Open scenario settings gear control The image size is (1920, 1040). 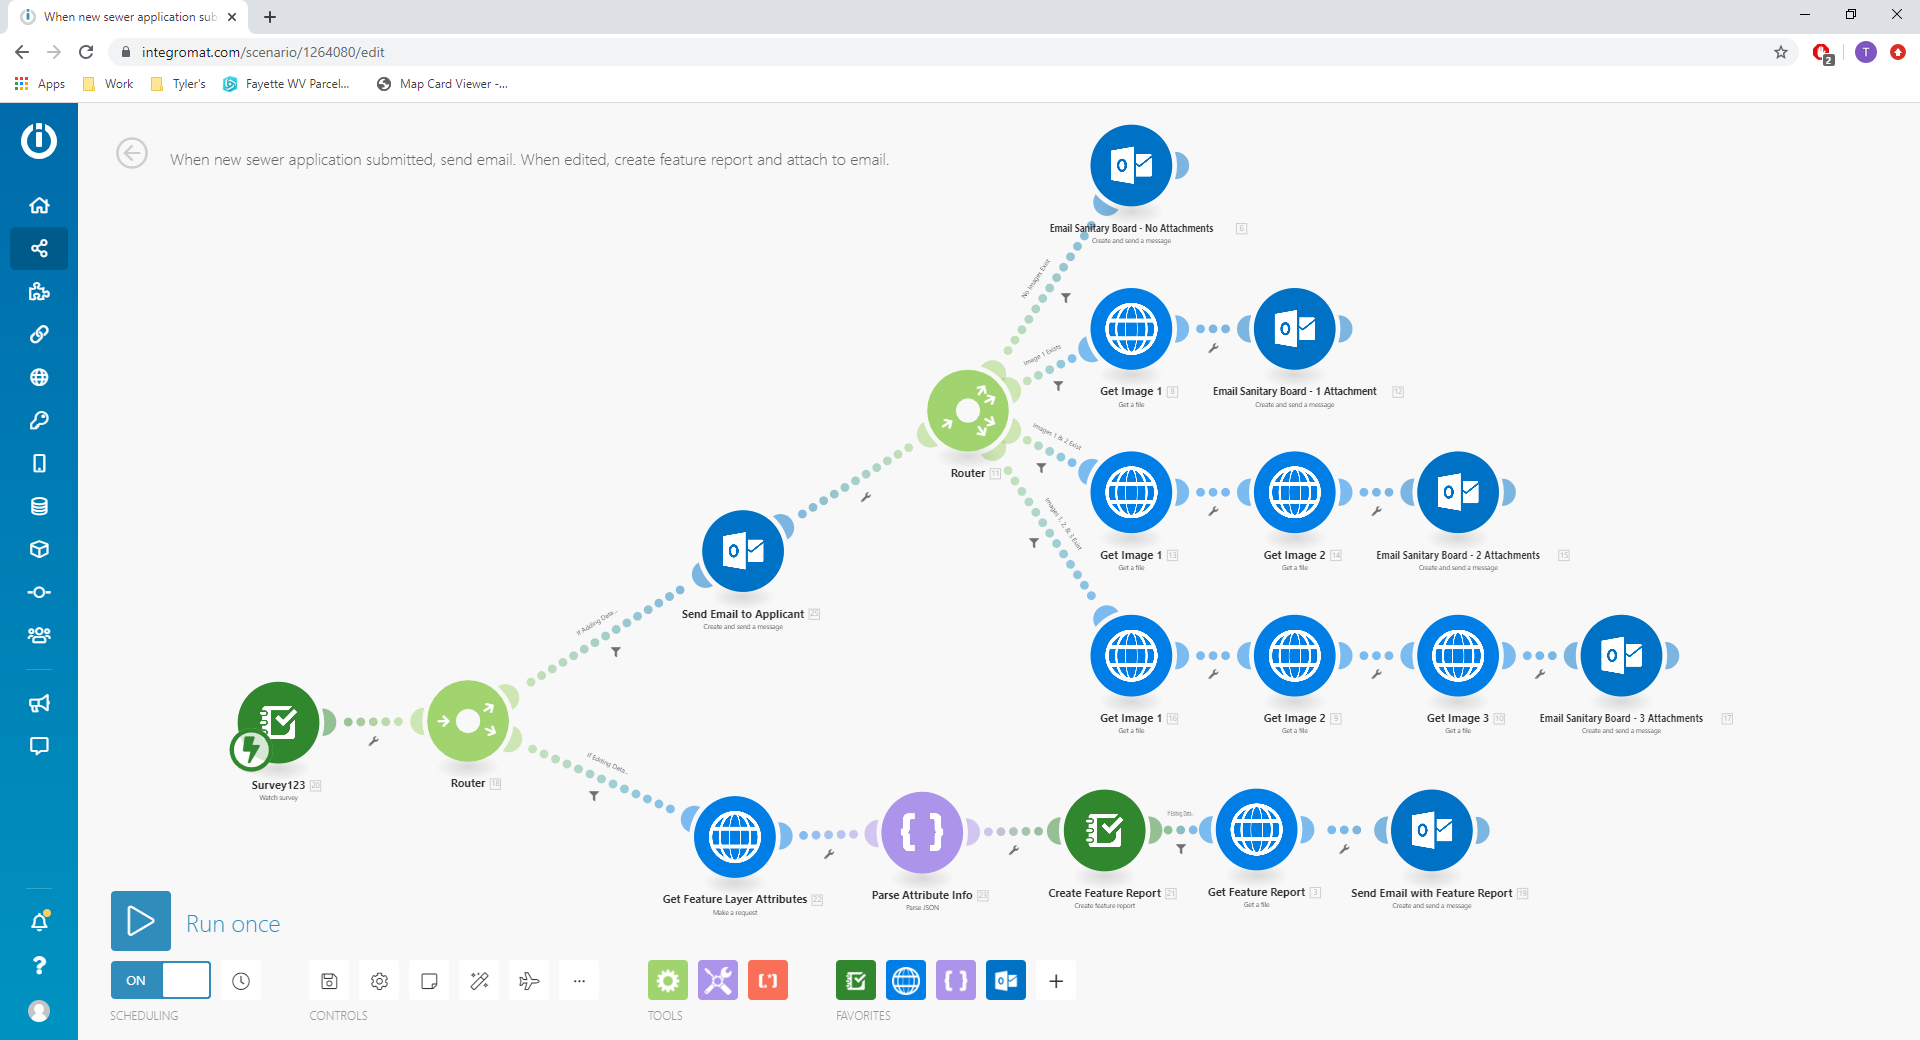pyautogui.click(x=379, y=981)
